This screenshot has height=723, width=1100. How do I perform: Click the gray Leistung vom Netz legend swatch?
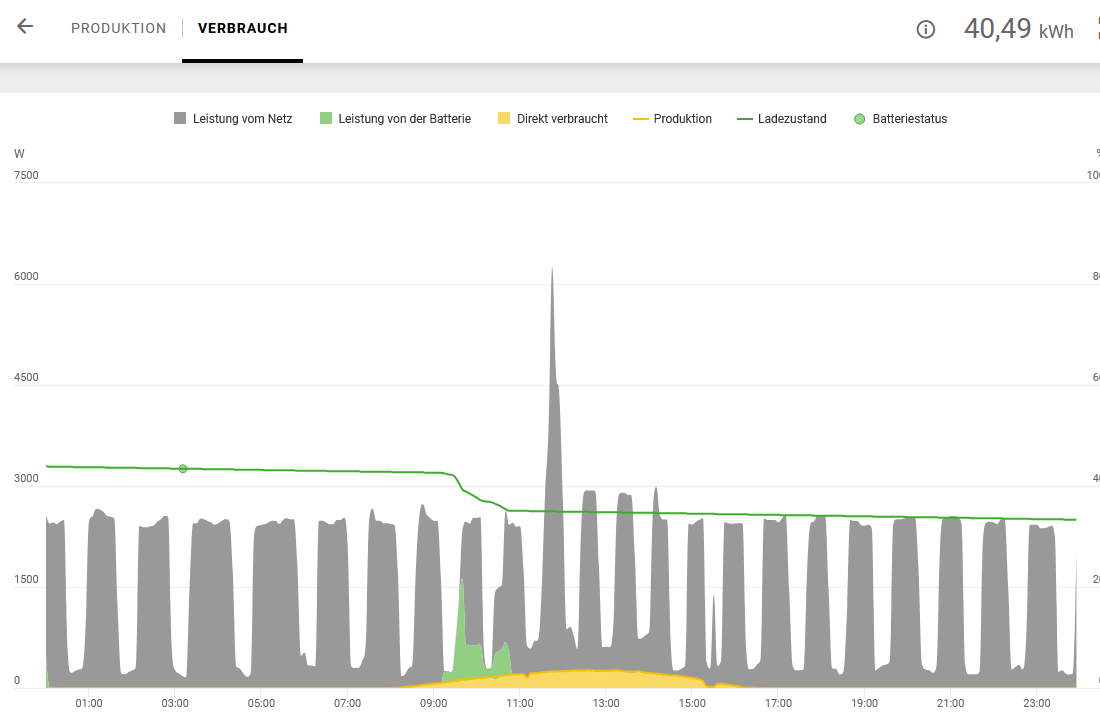click(x=180, y=119)
